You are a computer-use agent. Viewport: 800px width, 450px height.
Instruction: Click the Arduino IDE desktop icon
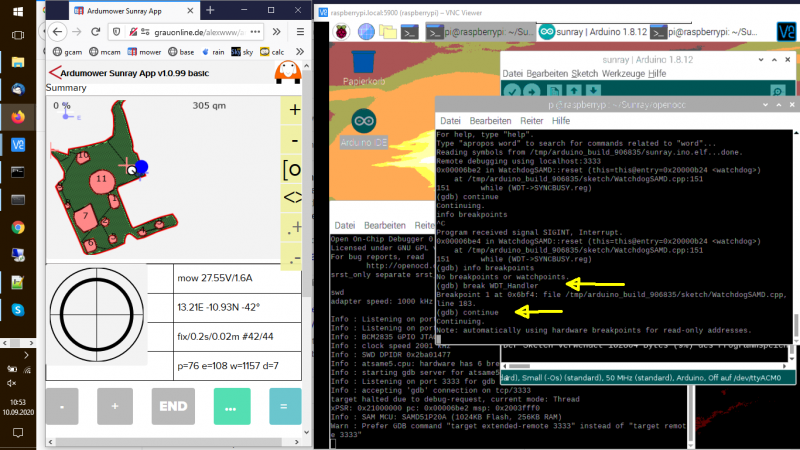(x=364, y=129)
